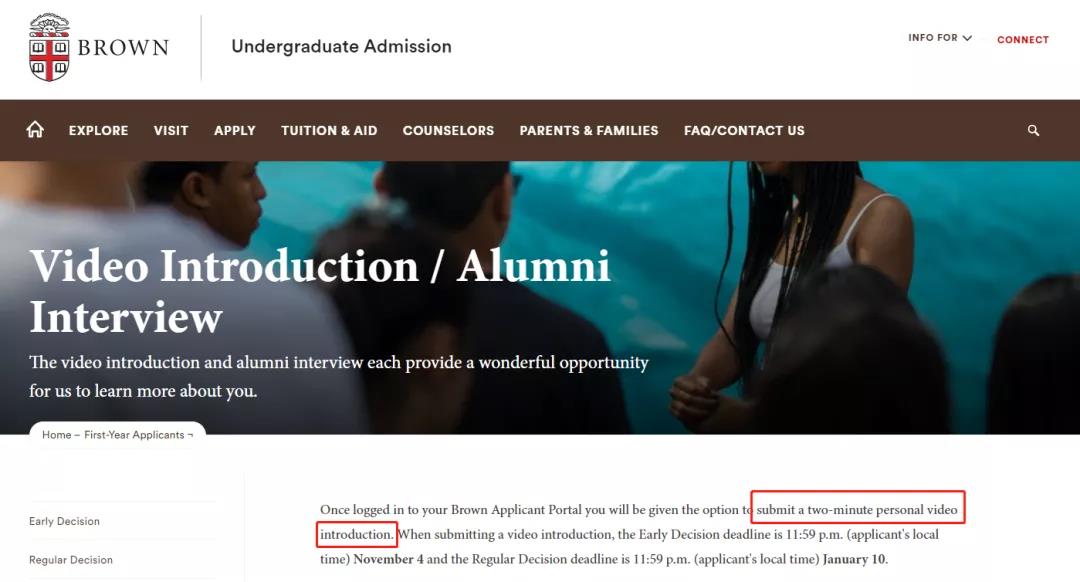
Task: Open the VISIT menu item
Action: (x=171, y=130)
